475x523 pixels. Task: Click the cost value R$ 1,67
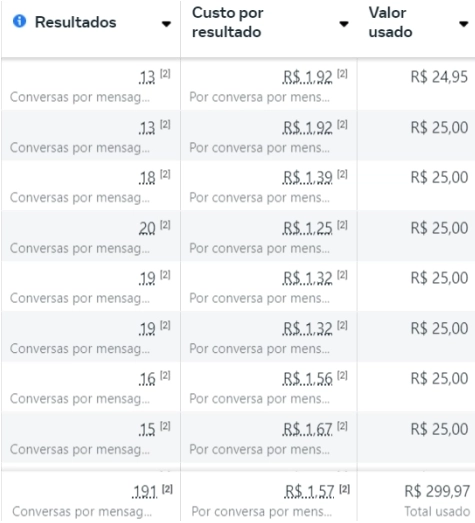307,430
